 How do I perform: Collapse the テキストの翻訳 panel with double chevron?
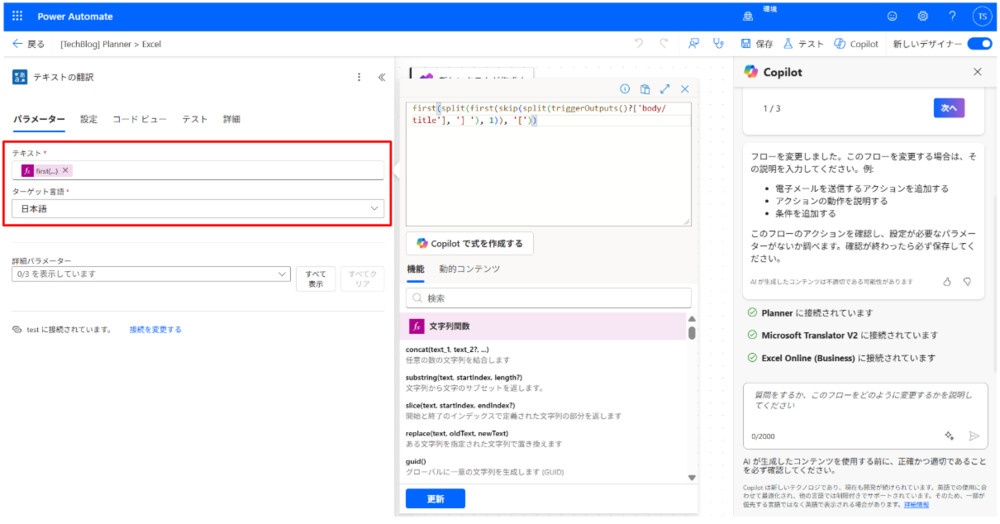point(381,77)
